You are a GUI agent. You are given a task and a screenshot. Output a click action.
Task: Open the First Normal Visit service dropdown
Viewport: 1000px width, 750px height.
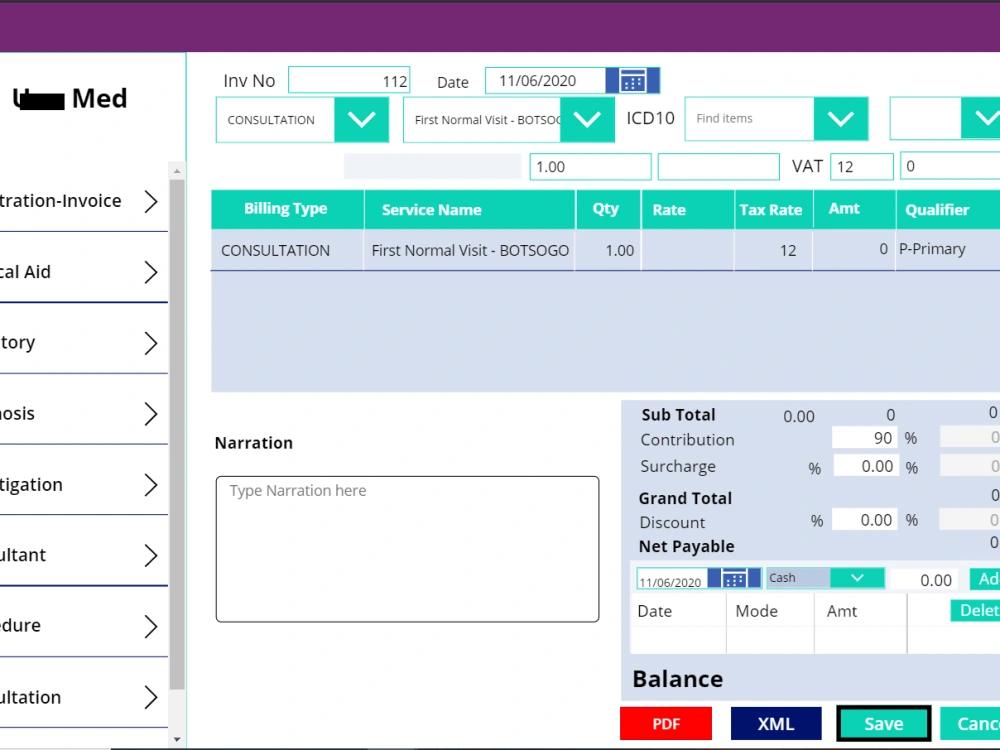[x=587, y=119]
